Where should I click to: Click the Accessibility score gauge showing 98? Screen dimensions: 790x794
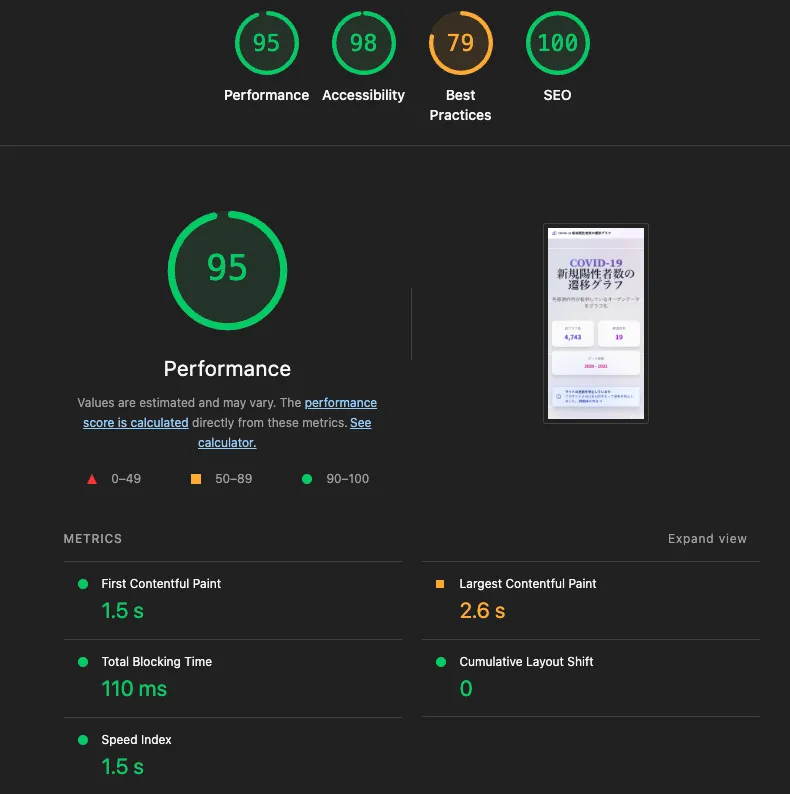[x=363, y=43]
